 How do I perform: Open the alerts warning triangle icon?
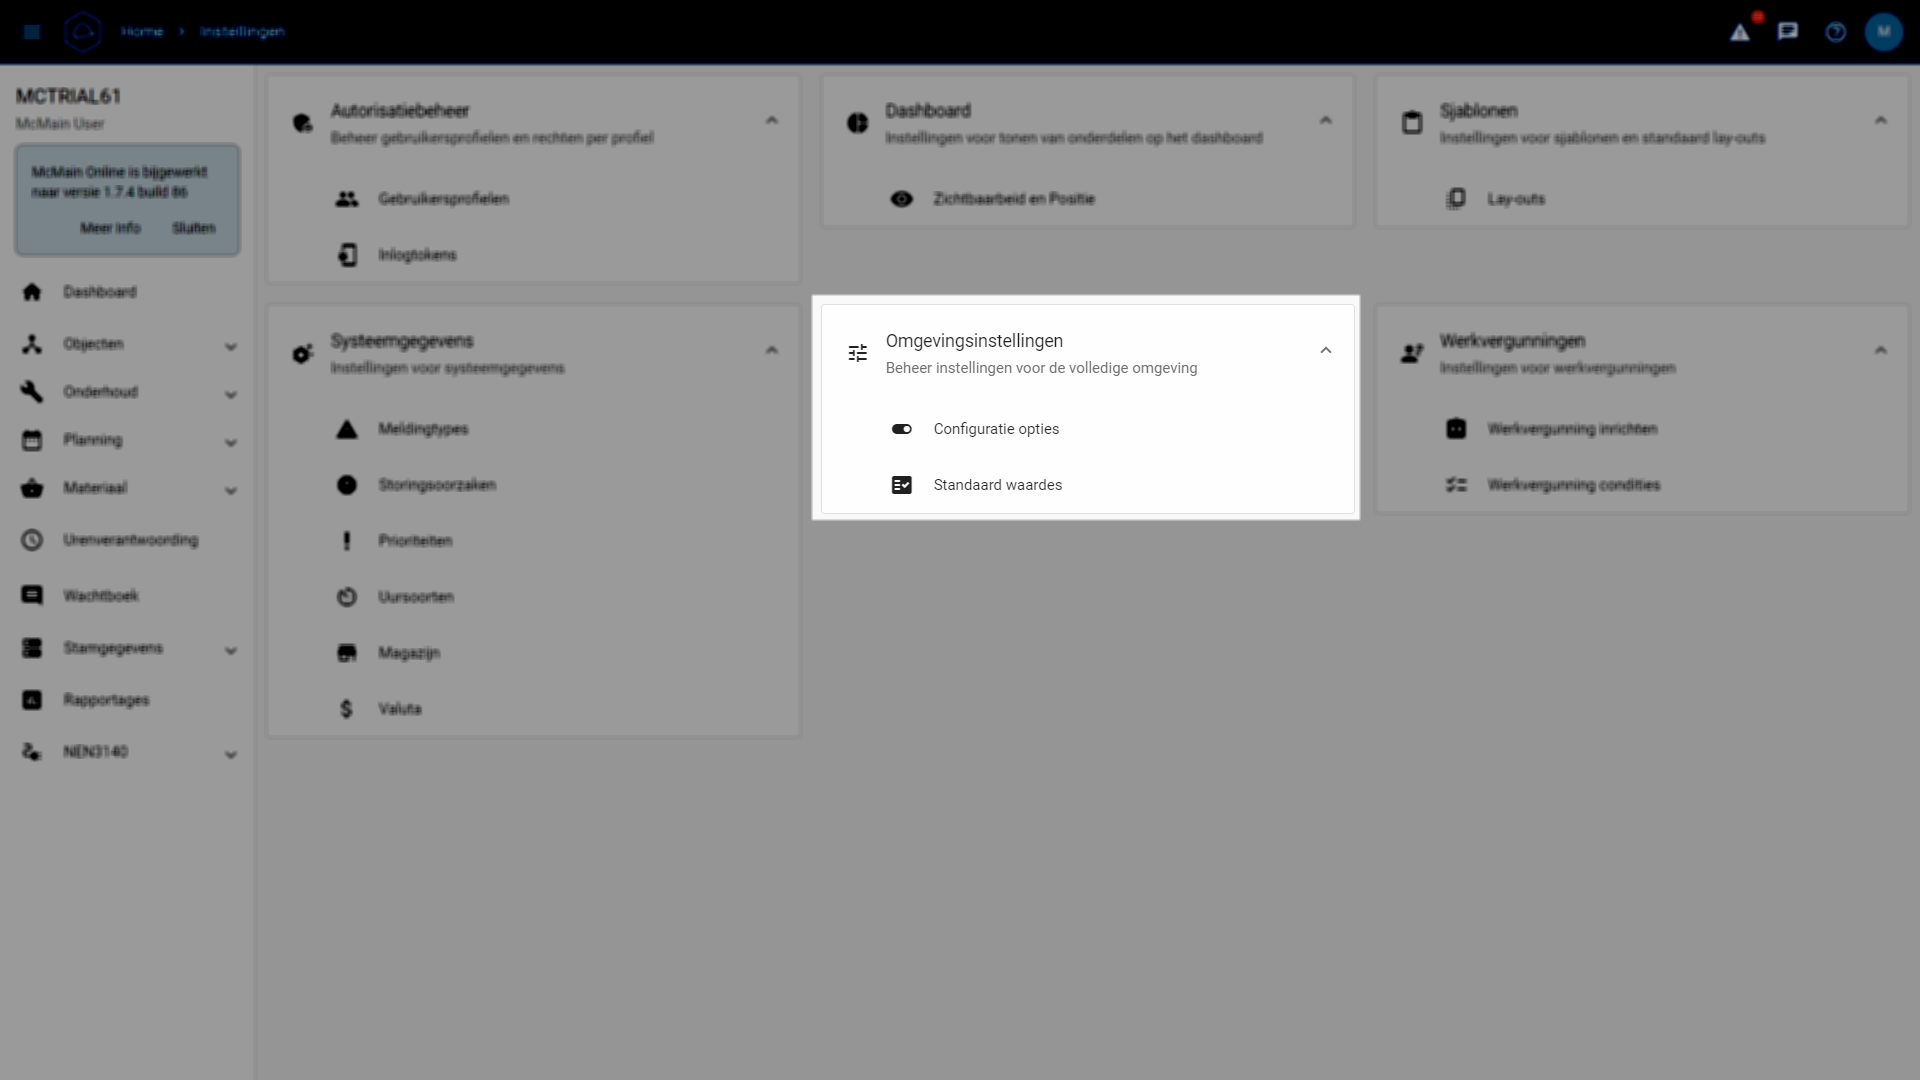click(x=1740, y=32)
